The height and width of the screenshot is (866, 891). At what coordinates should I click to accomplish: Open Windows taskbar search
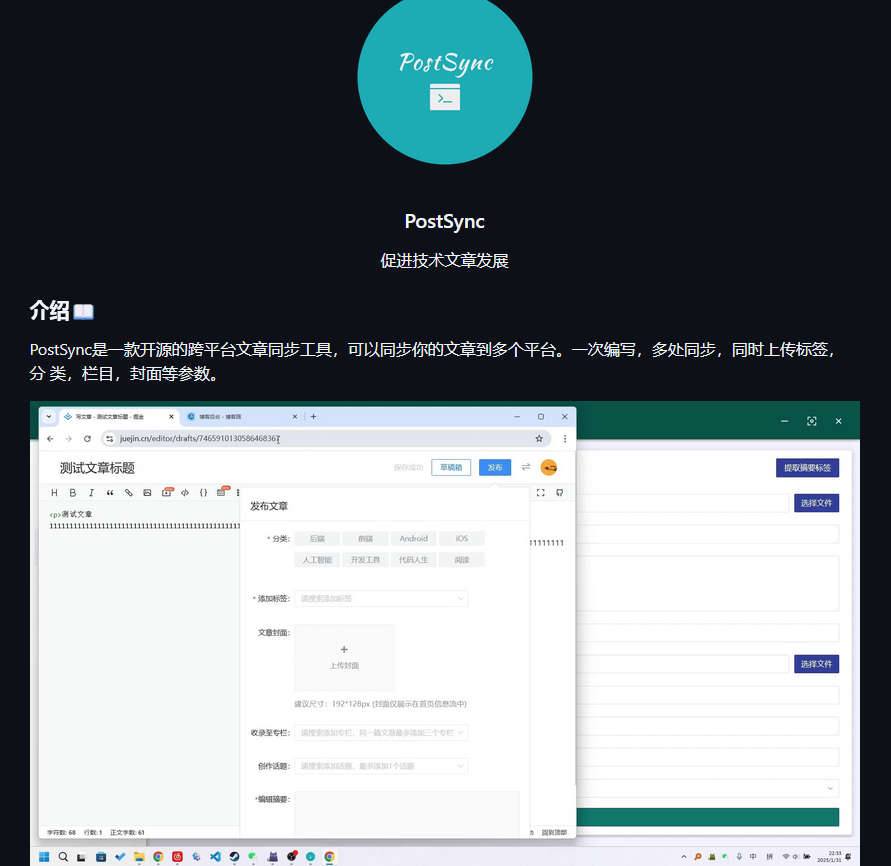[63, 856]
